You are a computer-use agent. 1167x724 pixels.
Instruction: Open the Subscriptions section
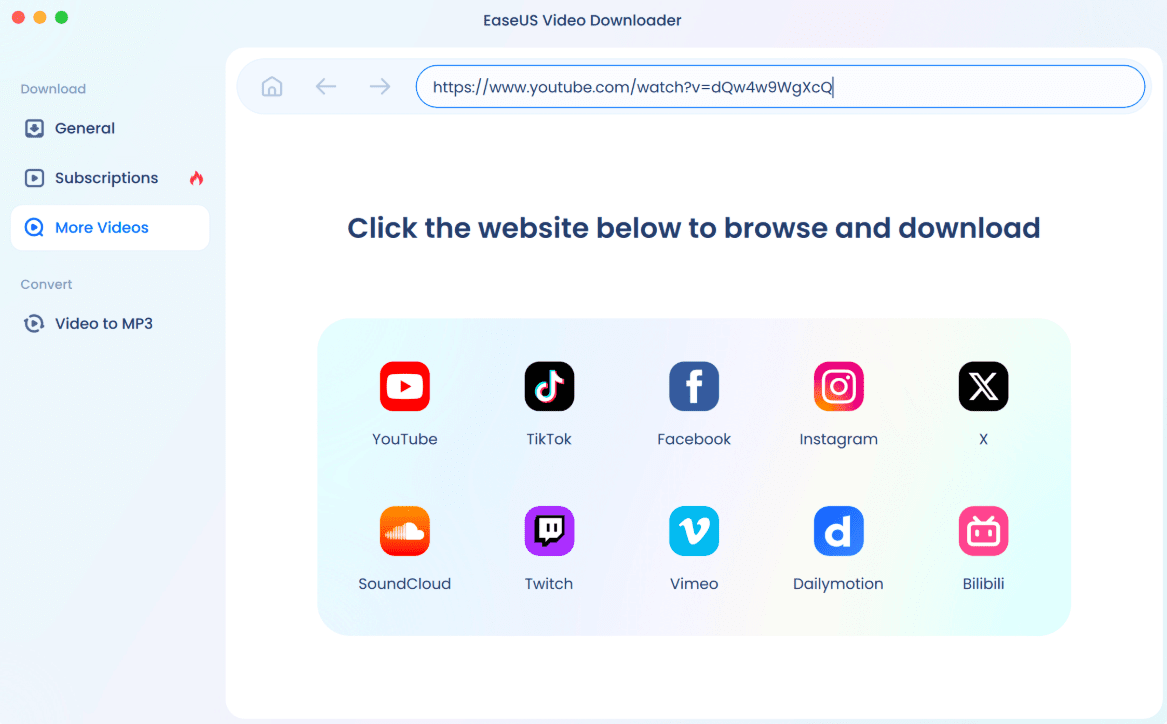click(110, 178)
